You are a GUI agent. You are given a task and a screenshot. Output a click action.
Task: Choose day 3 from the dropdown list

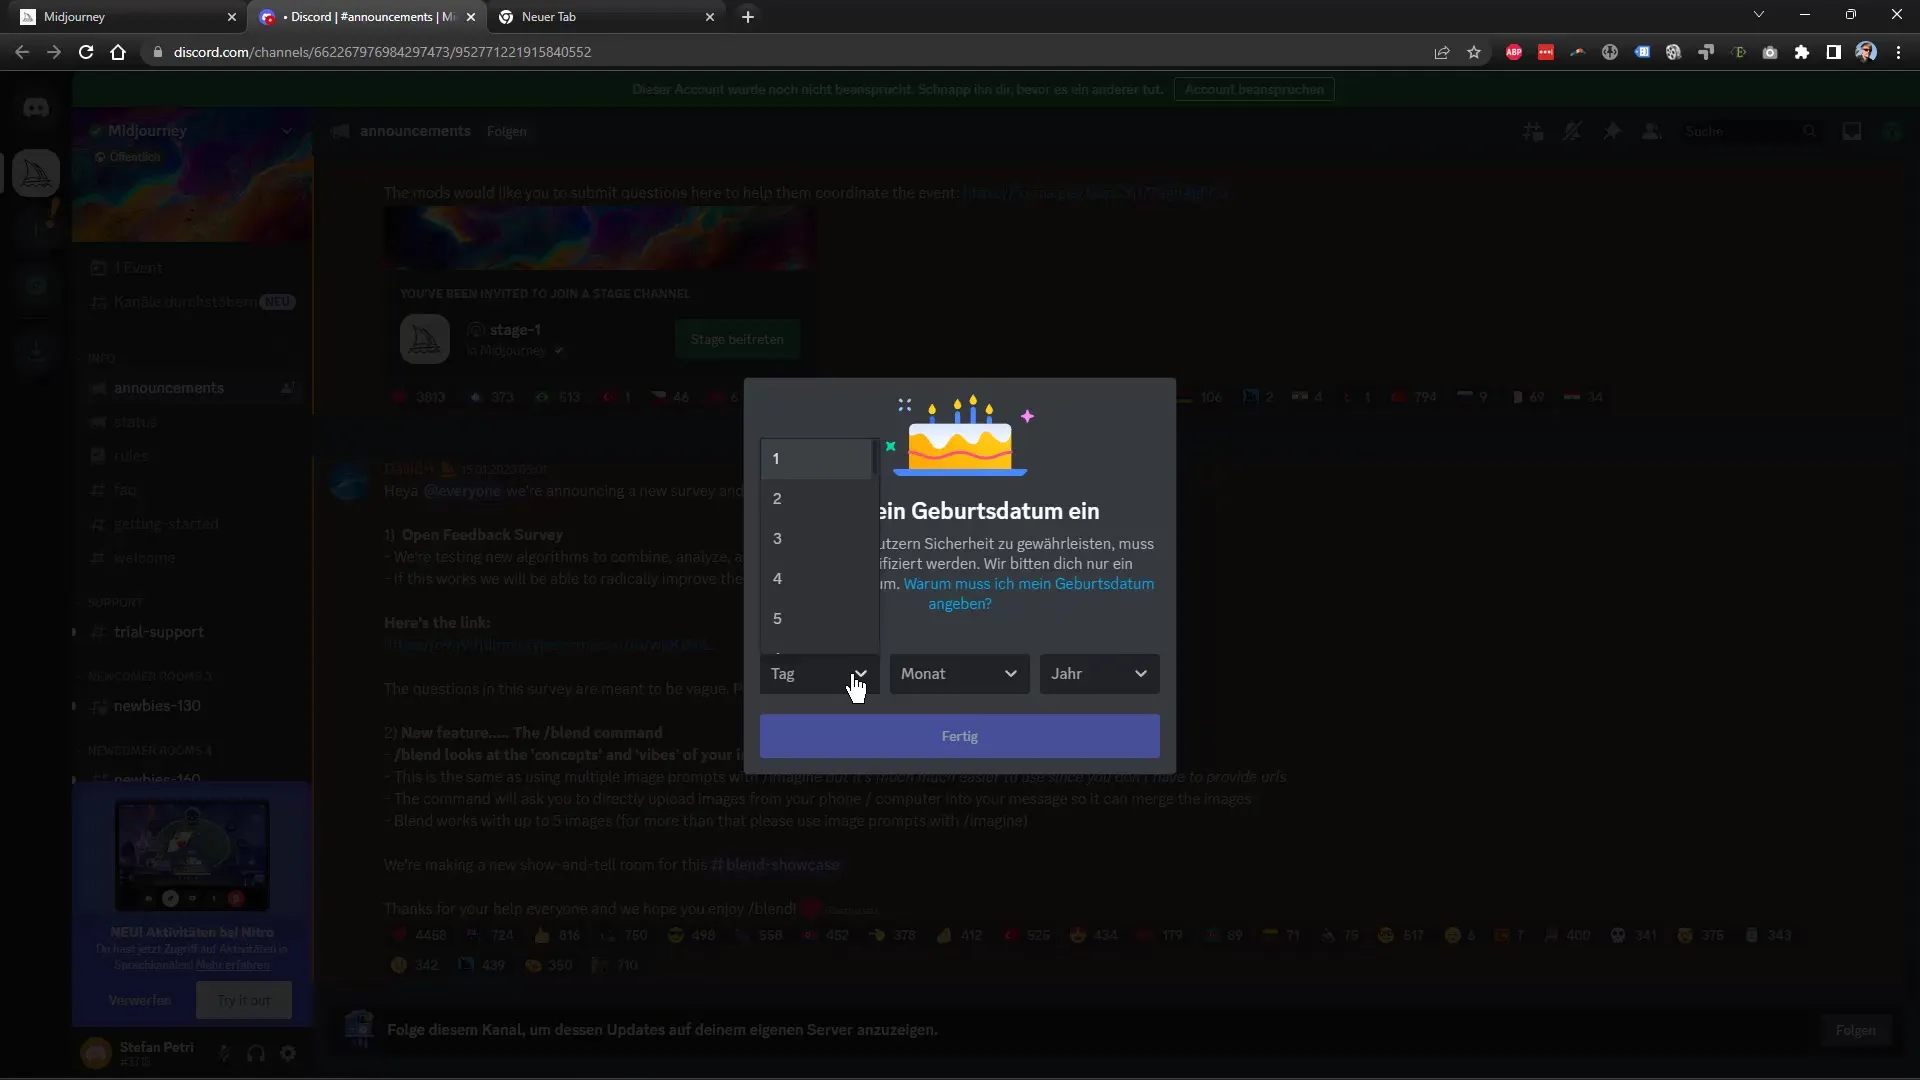pyautogui.click(x=816, y=539)
